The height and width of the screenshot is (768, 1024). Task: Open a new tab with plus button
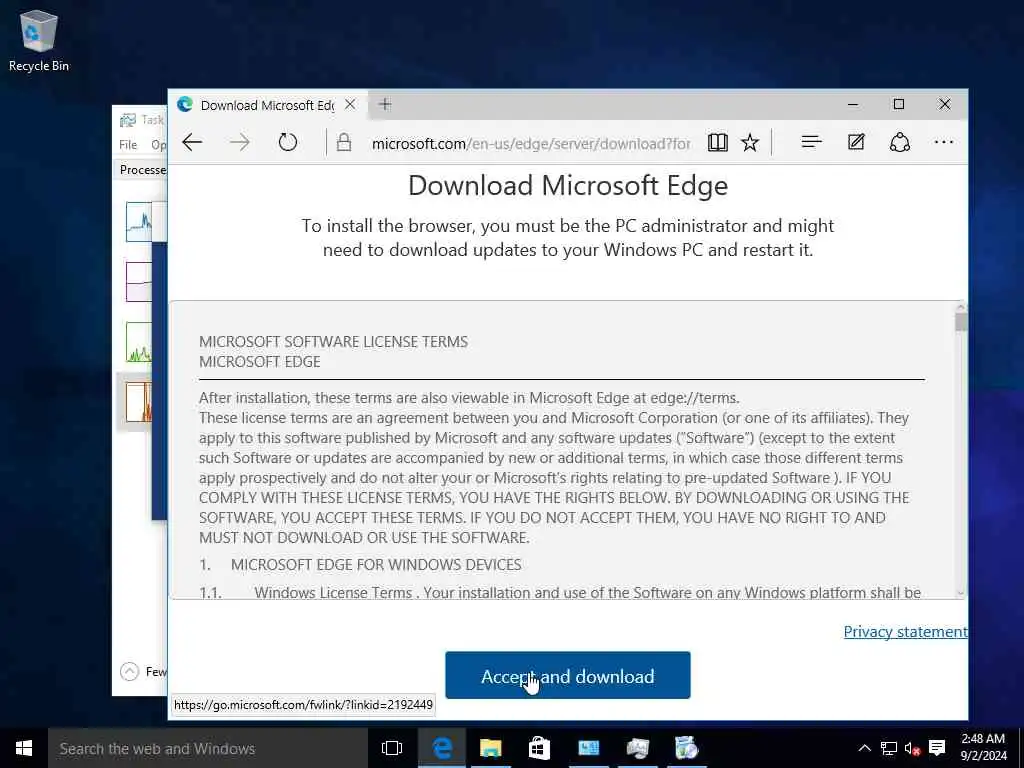tap(385, 104)
